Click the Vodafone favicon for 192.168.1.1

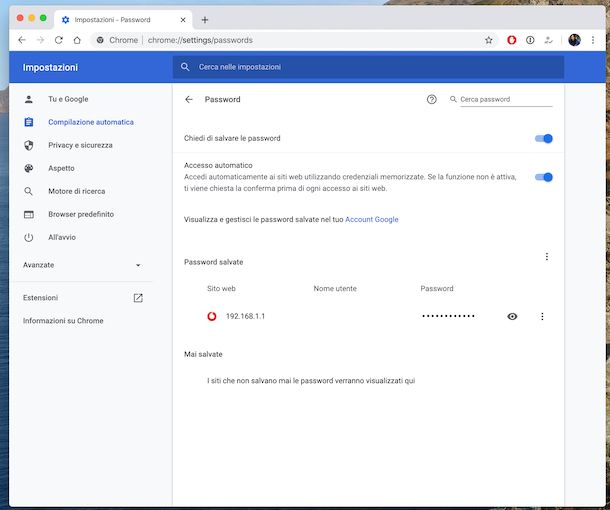(212, 316)
